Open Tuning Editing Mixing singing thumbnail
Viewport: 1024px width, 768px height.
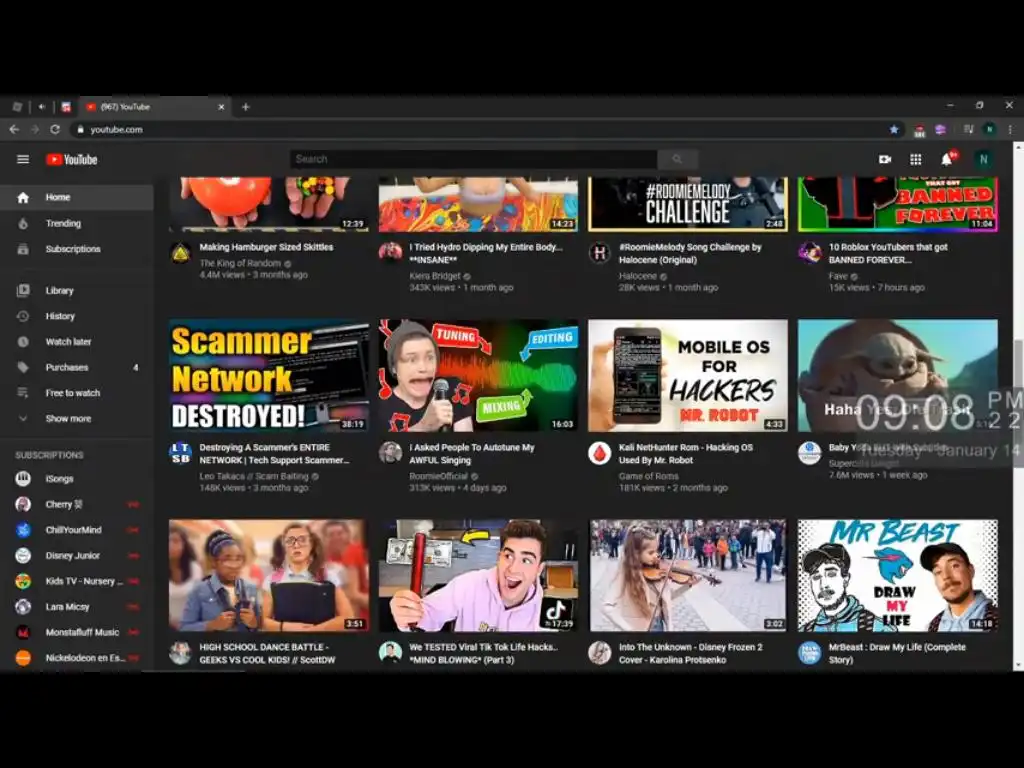point(478,376)
